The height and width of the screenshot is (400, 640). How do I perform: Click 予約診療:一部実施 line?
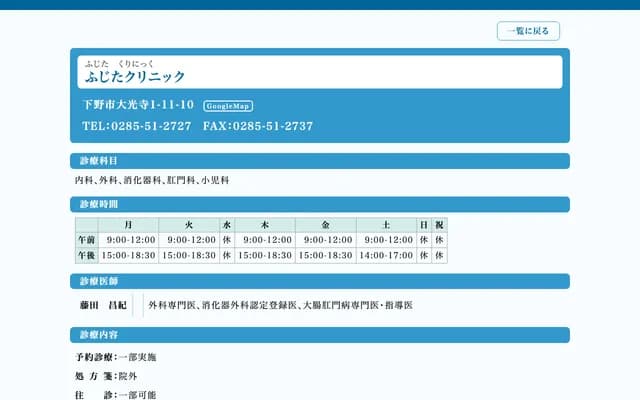click(x=116, y=357)
